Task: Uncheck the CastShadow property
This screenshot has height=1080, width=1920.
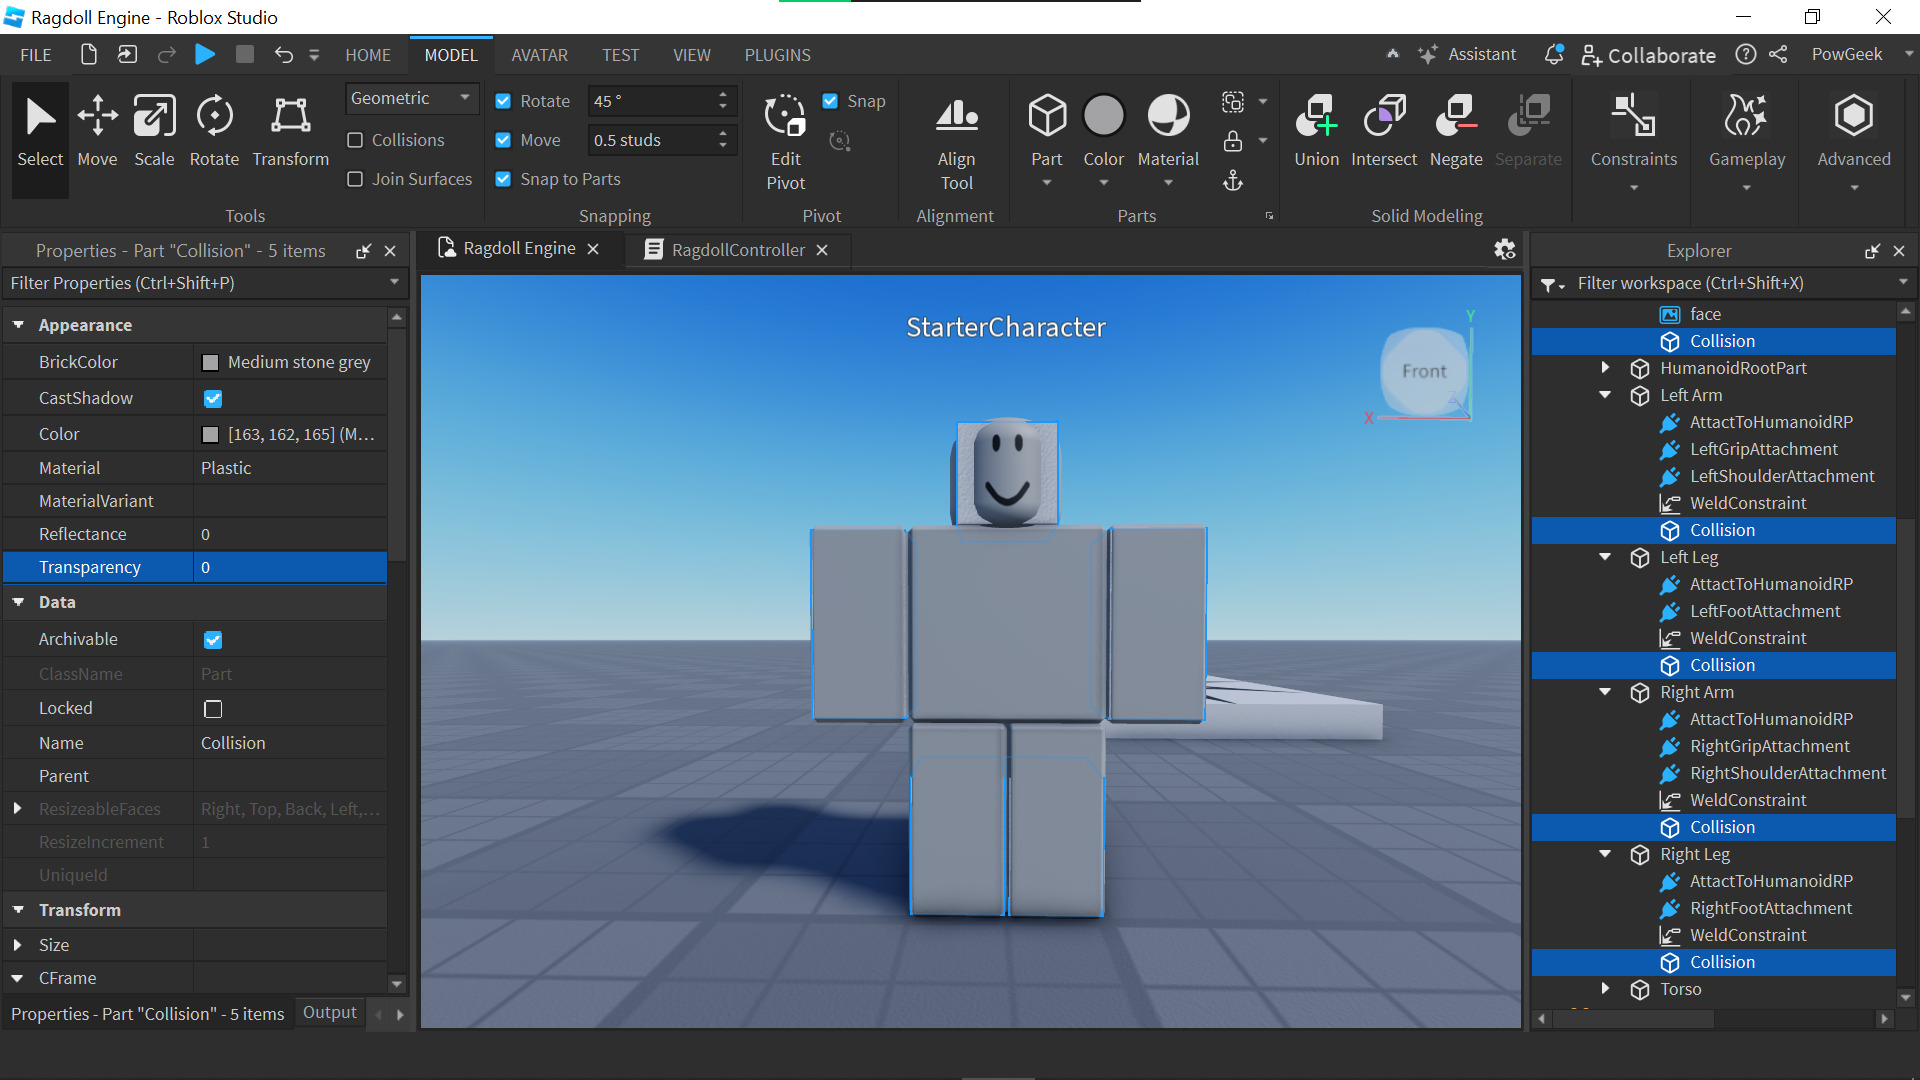Action: [x=213, y=398]
